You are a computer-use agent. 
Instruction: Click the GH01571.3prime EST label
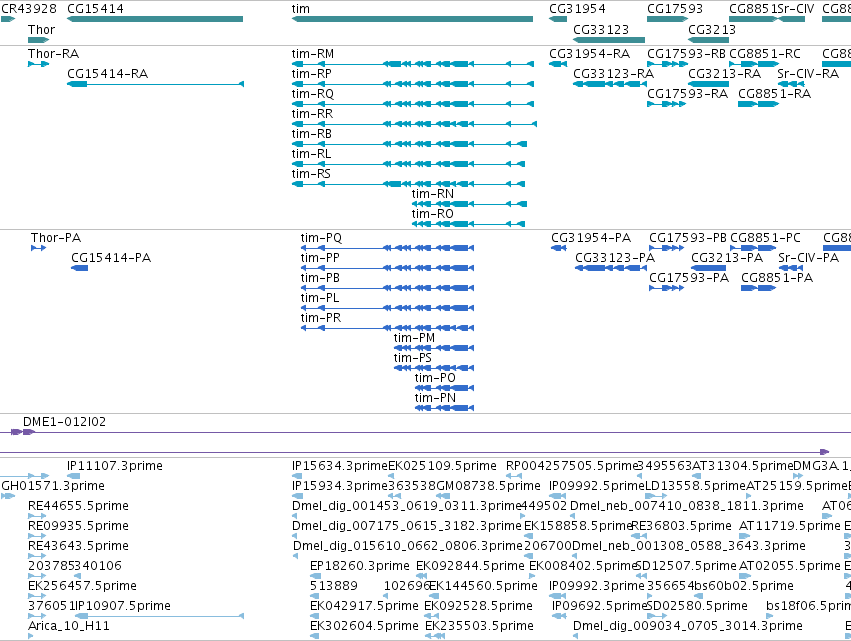(x=53, y=486)
